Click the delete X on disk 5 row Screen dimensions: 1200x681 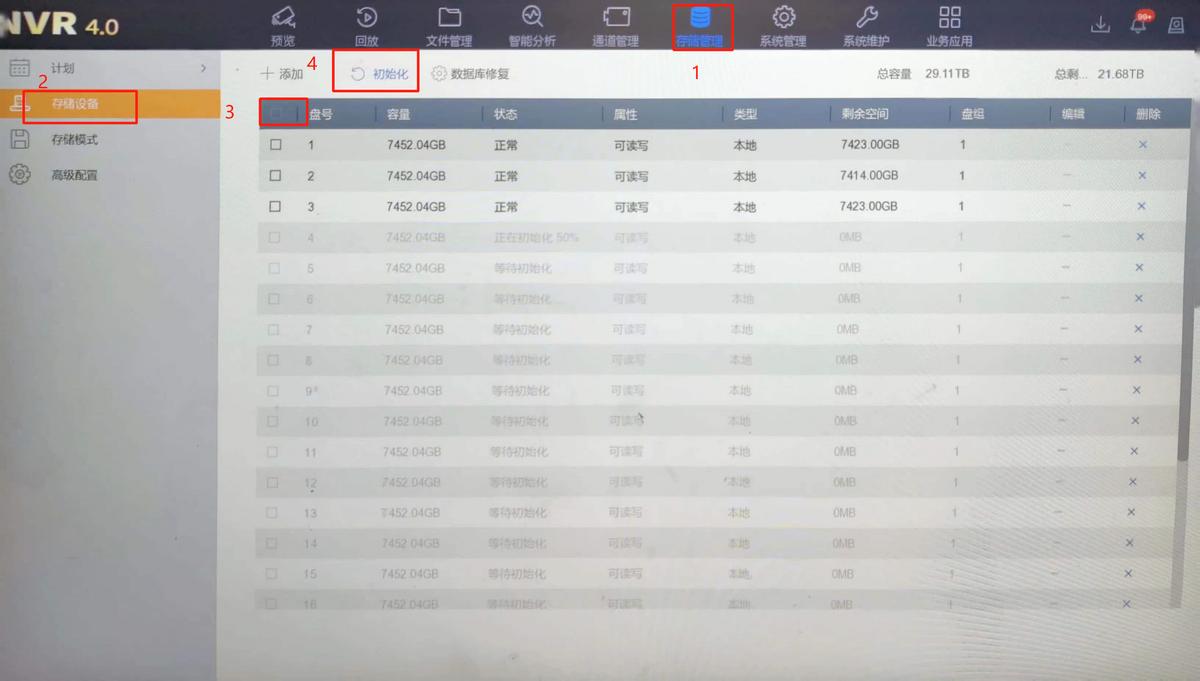1142,268
